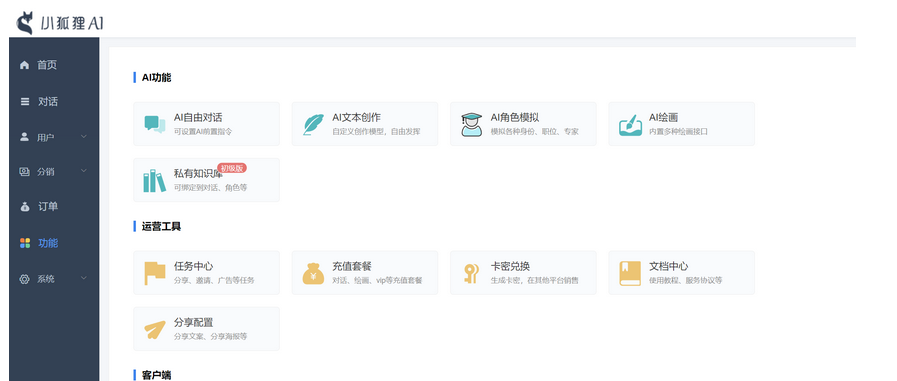Click the distribution icon beside 分销

coord(24,171)
